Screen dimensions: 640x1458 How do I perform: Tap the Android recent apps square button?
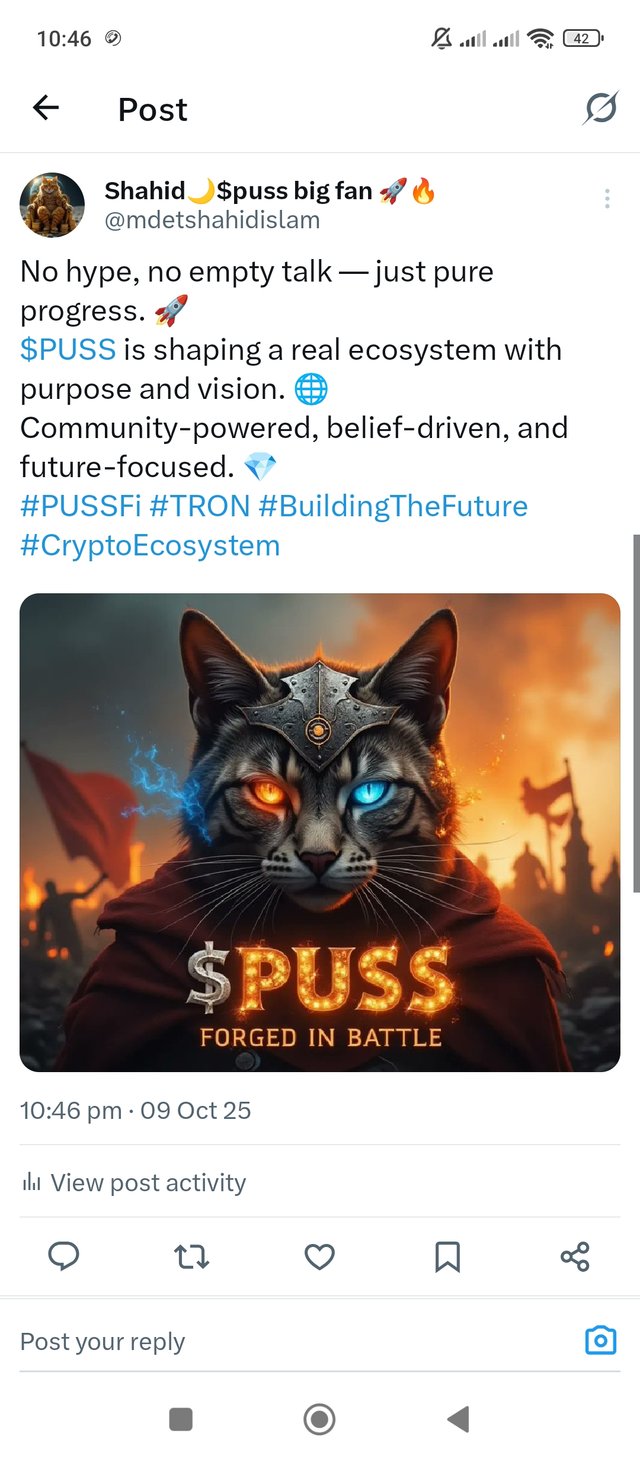pos(181,1418)
